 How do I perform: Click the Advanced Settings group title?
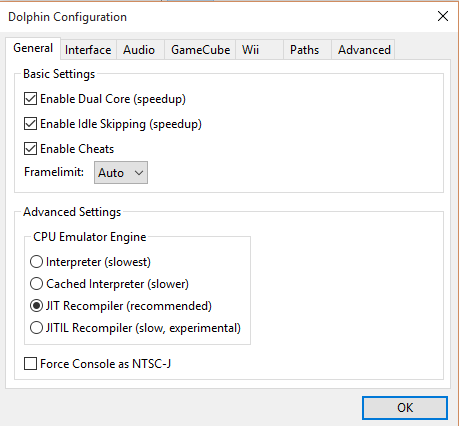[x=72, y=212]
